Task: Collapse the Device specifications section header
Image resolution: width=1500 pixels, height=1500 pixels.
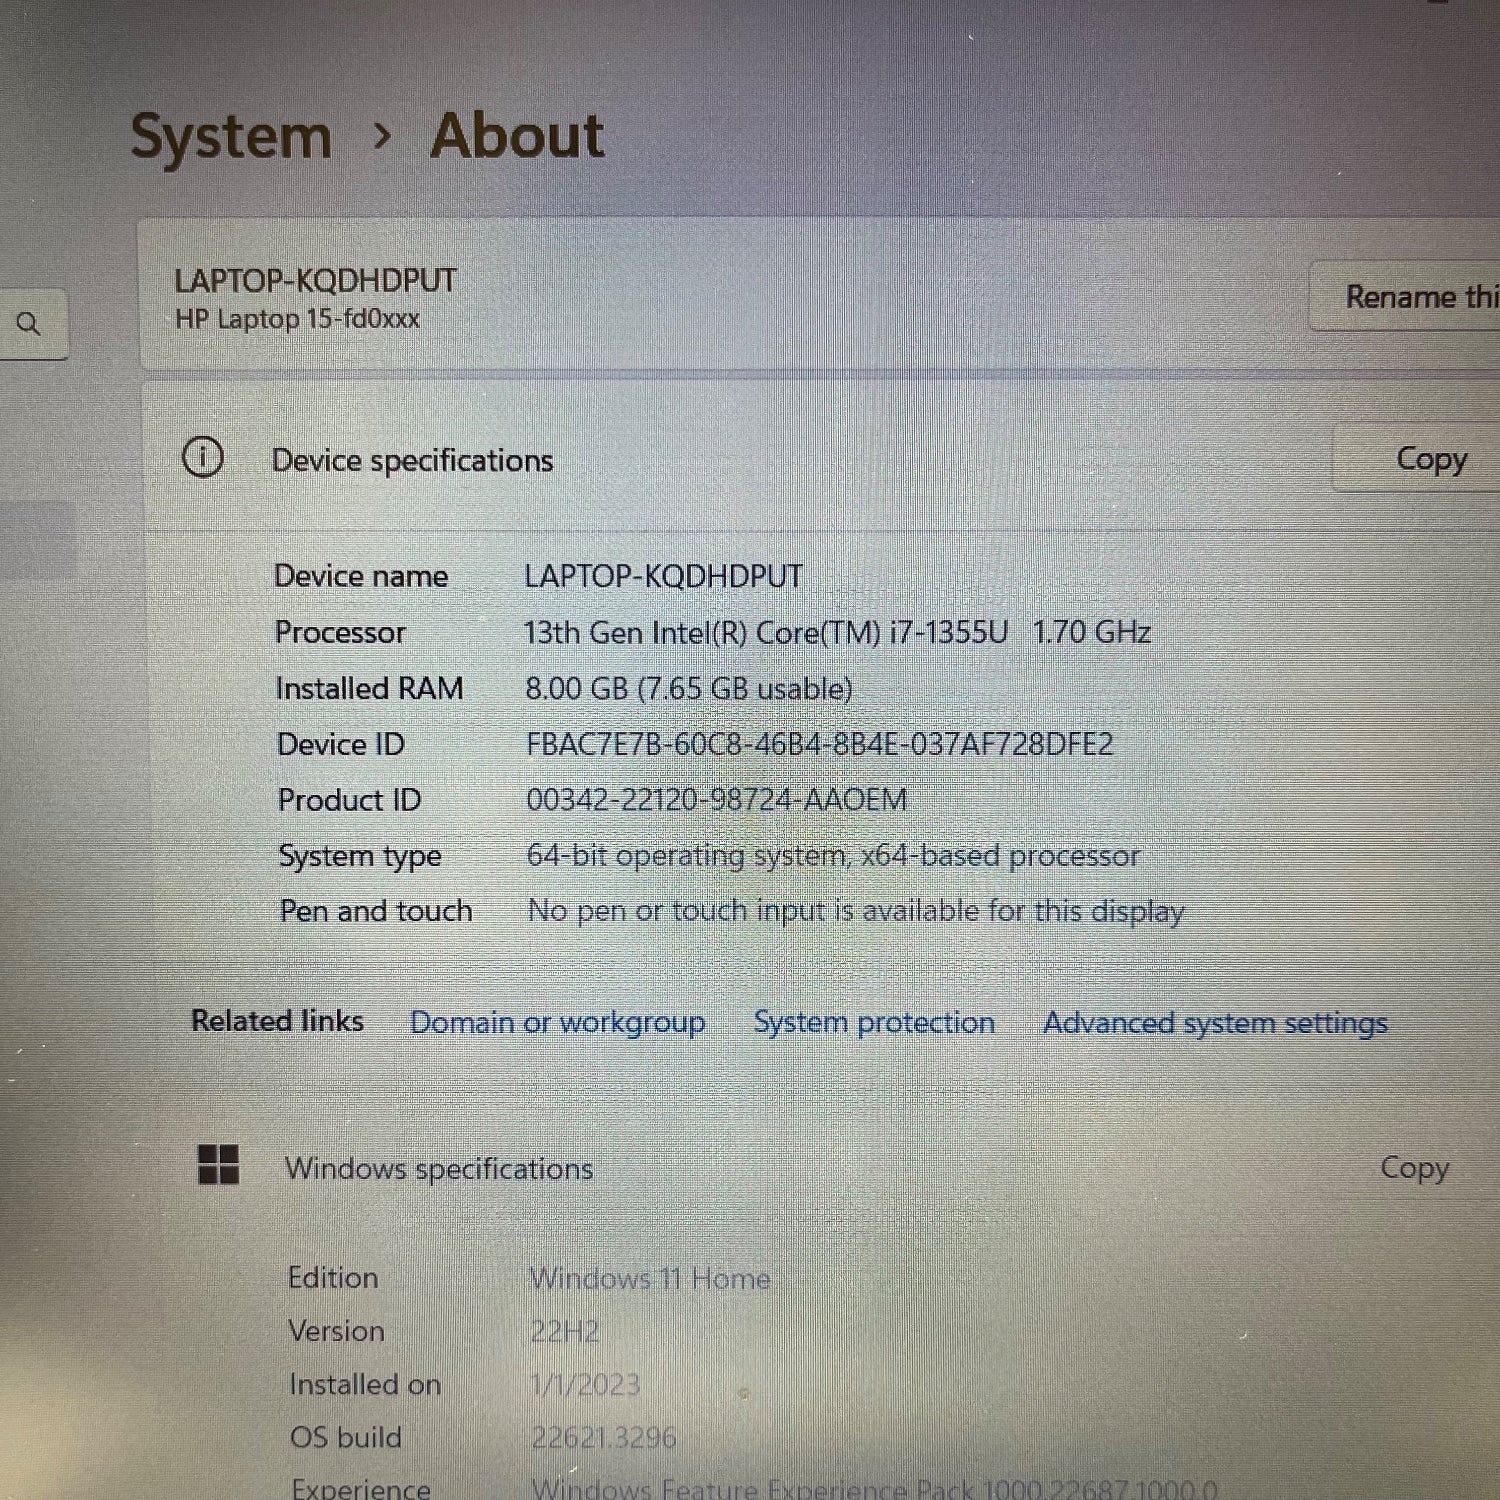Action: (x=820, y=458)
